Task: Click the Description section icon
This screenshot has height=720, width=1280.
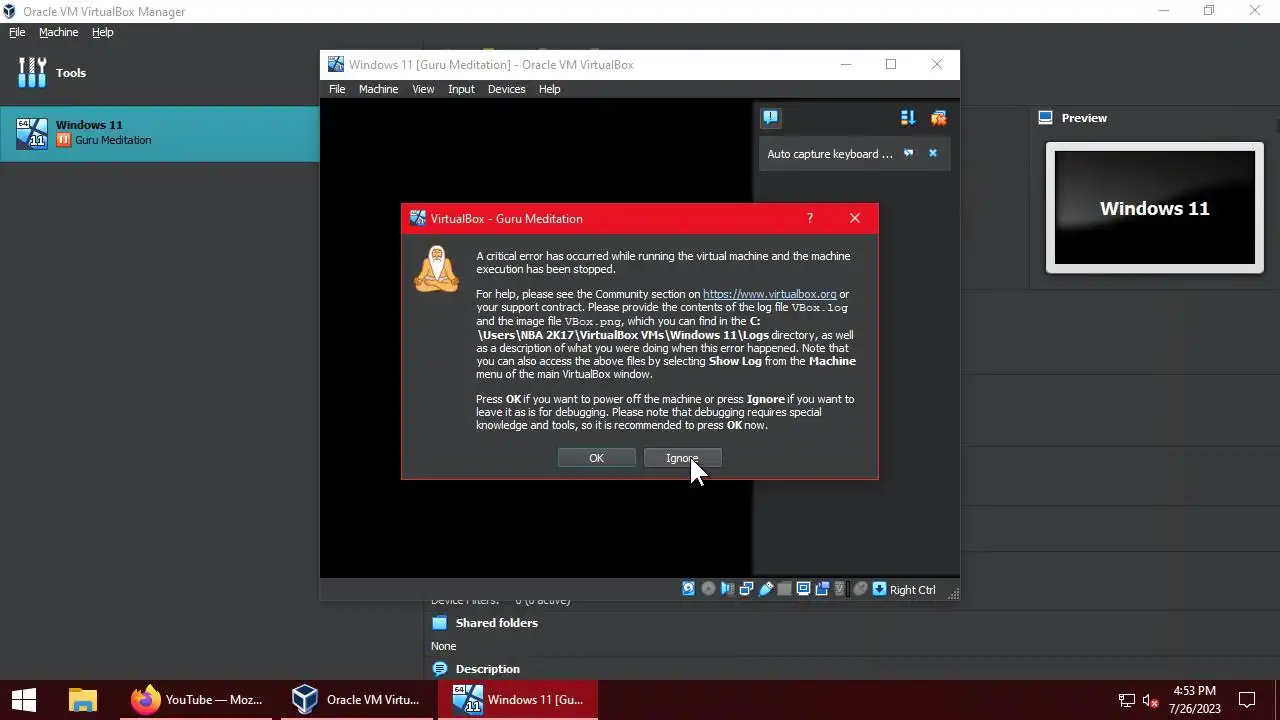Action: (x=439, y=668)
